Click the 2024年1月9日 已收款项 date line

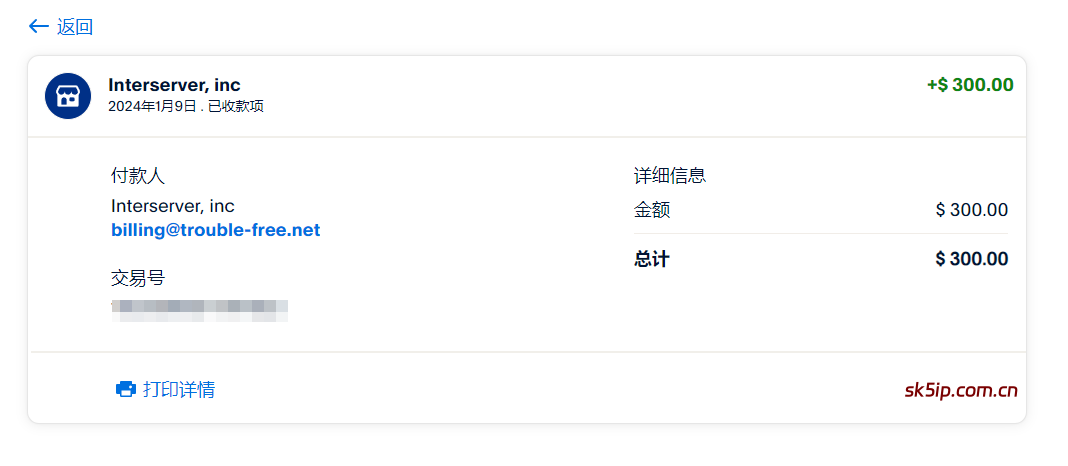186,106
